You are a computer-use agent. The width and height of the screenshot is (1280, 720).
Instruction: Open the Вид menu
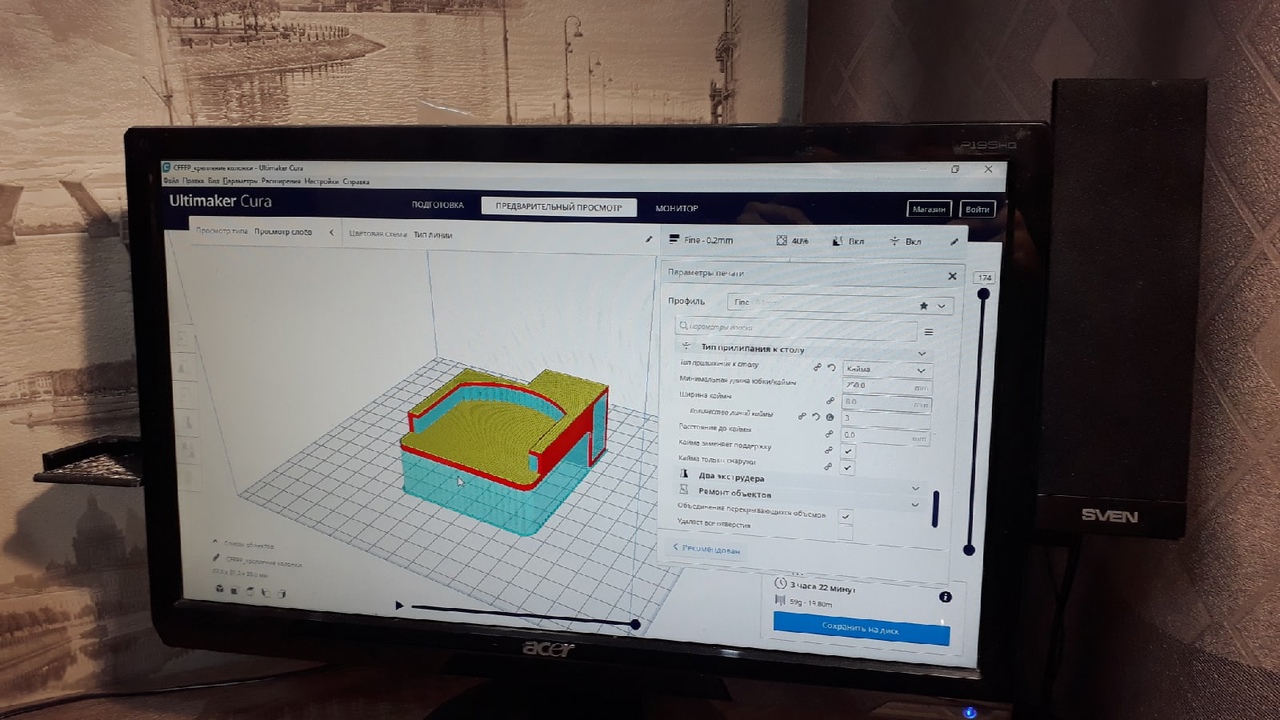tap(214, 181)
